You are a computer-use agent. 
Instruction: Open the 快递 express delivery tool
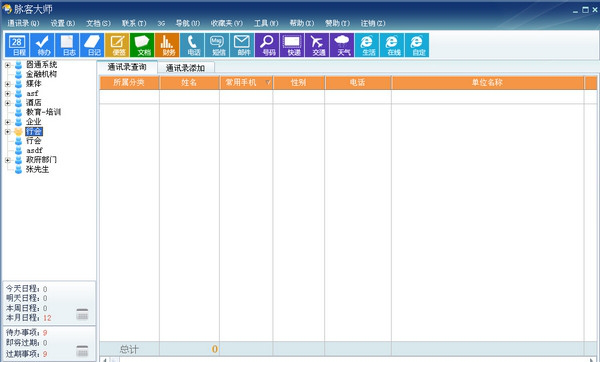(x=292, y=45)
